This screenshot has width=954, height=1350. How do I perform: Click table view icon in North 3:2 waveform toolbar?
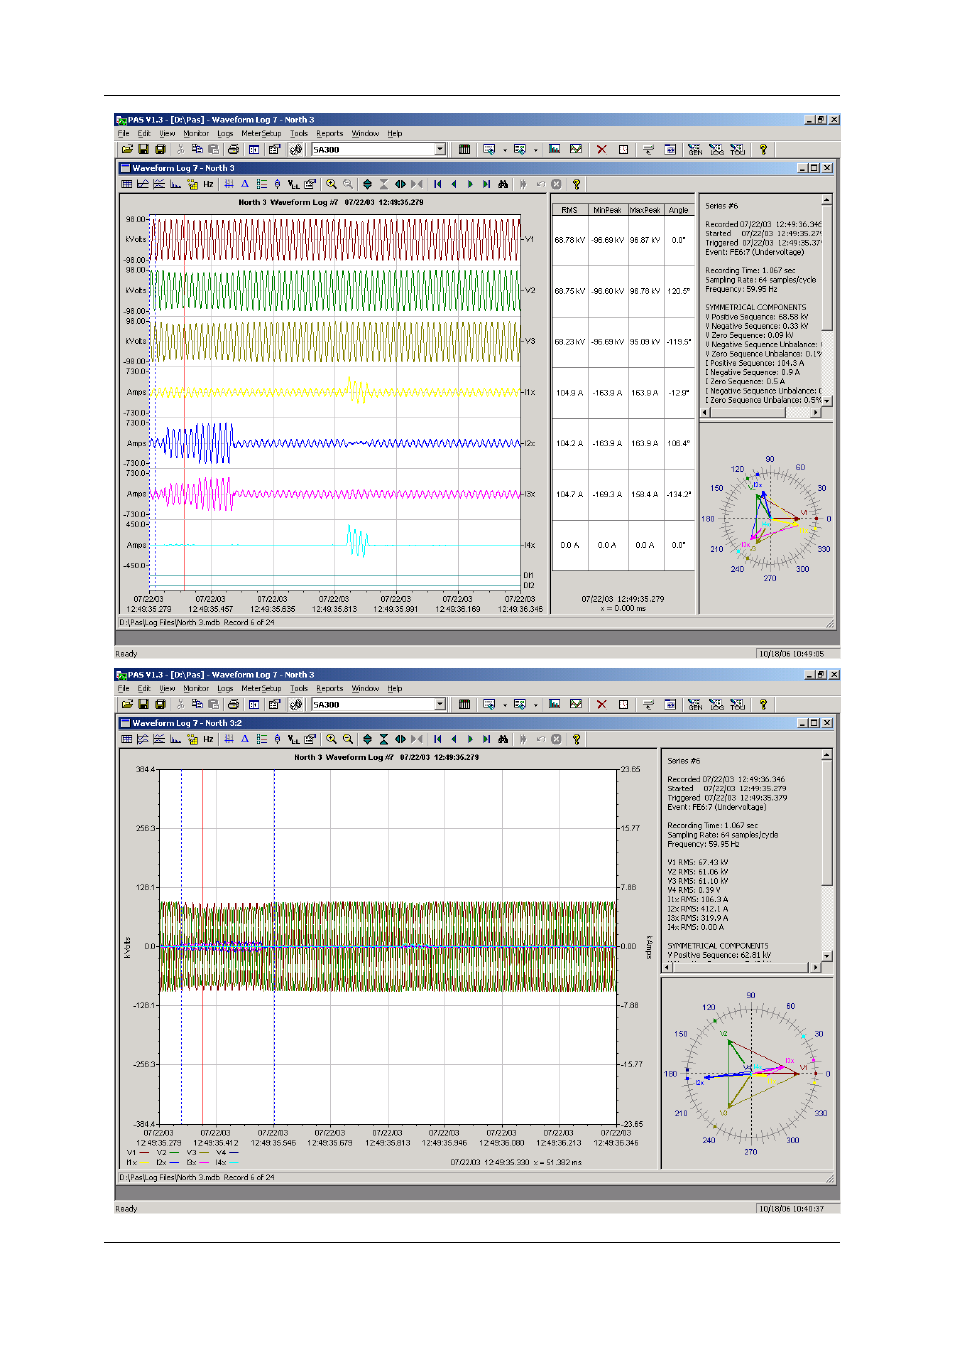click(x=126, y=739)
